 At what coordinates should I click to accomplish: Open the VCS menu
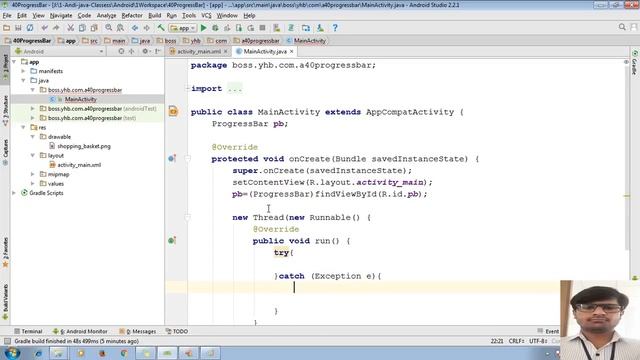click(206, 16)
